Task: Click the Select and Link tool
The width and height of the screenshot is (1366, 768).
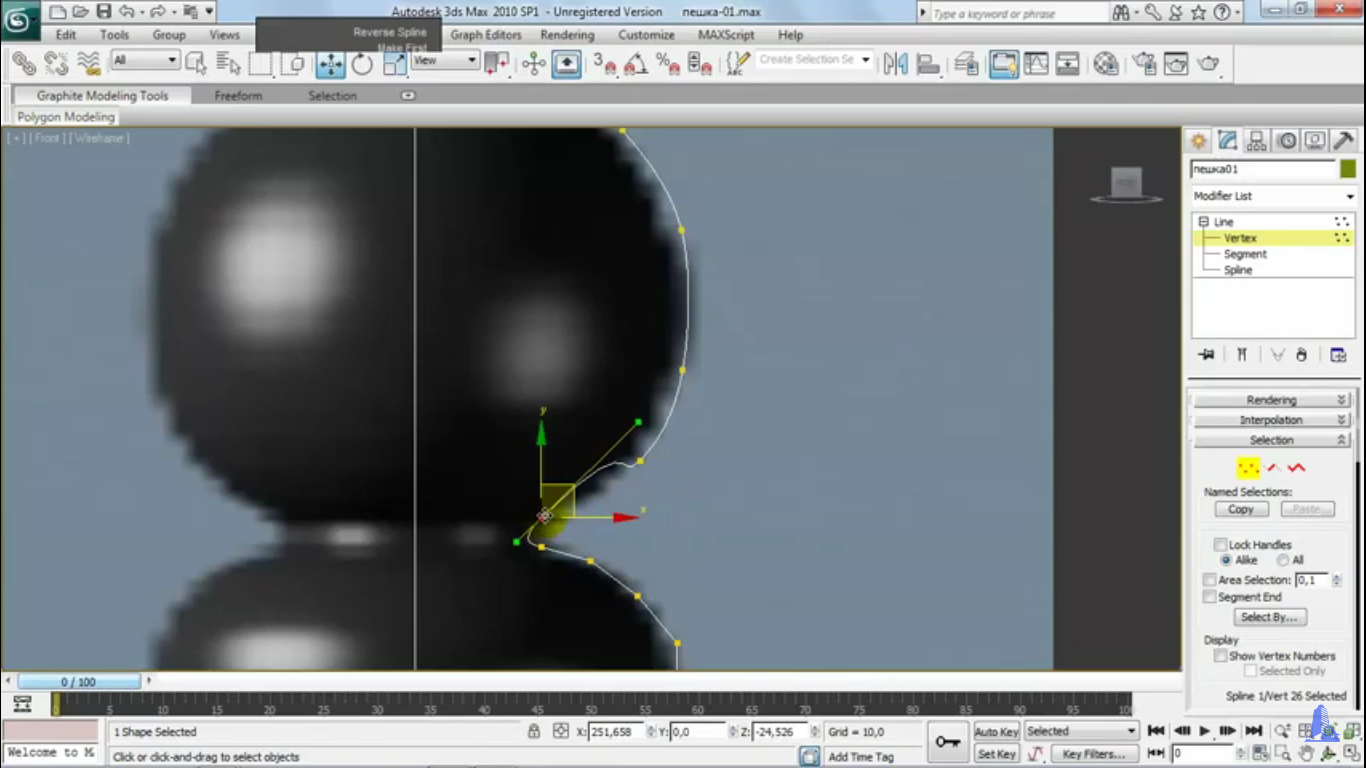Action: click(x=24, y=64)
